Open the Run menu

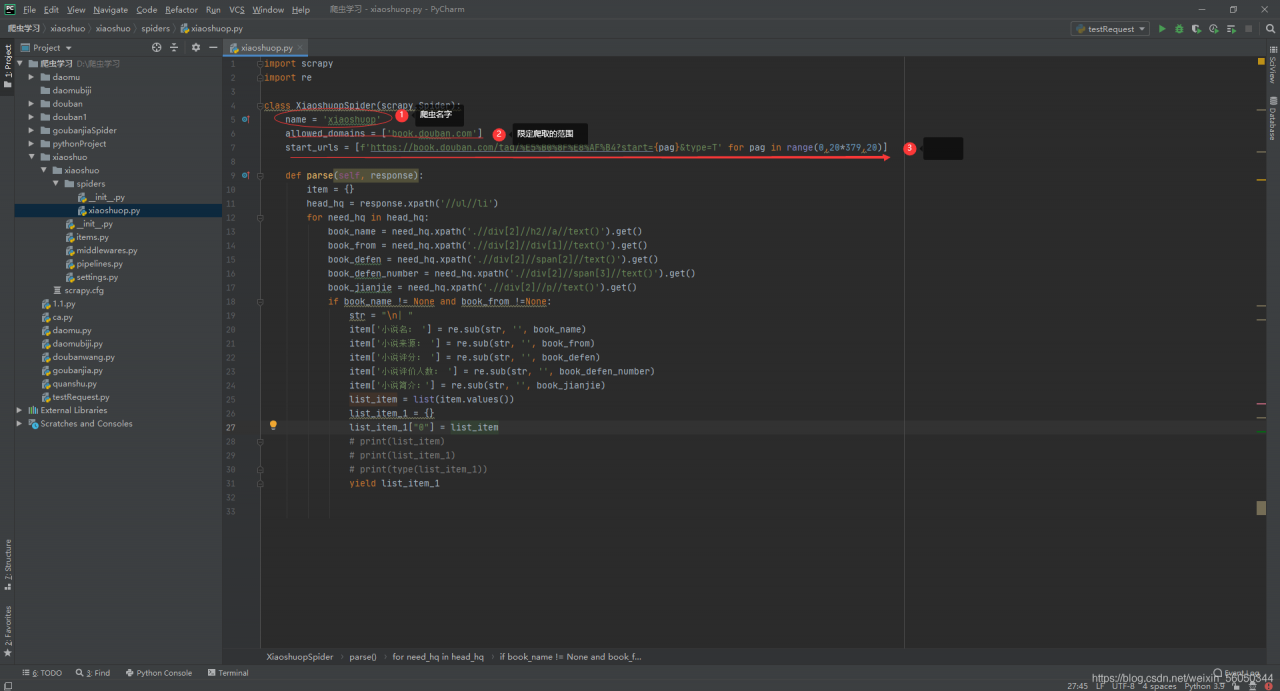(213, 10)
